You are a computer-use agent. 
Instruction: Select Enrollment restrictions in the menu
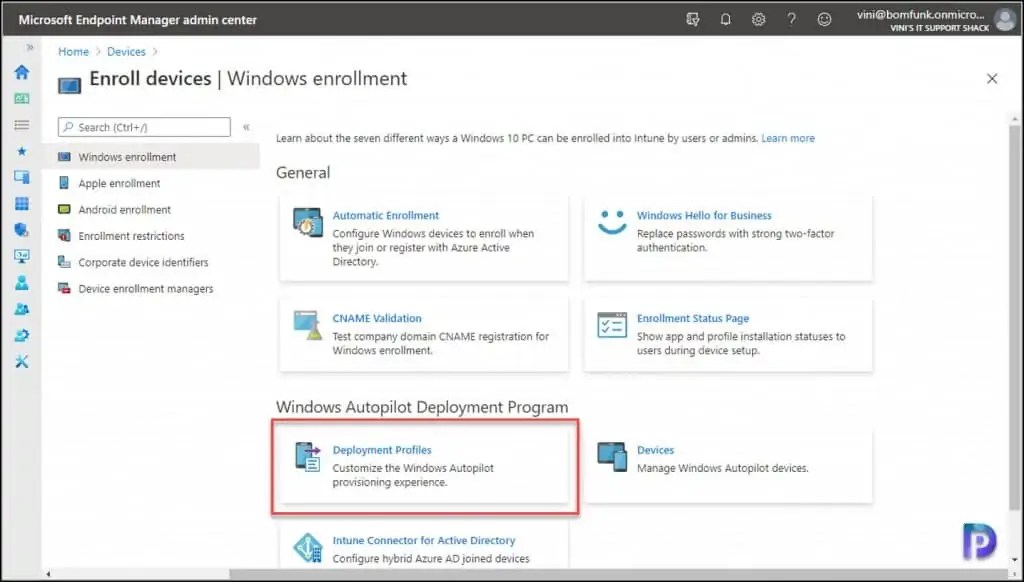131,236
